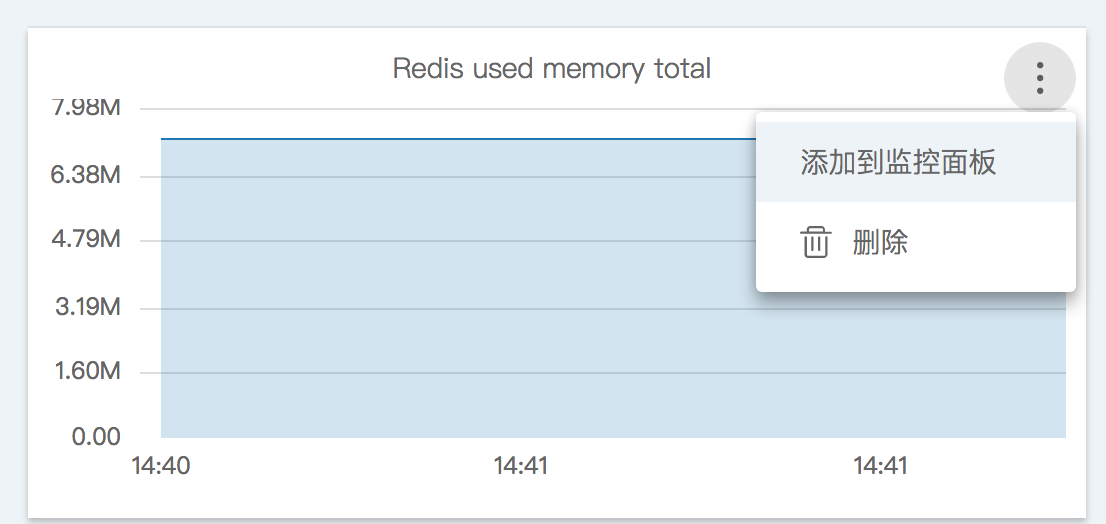The width and height of the screenshot is (1106, 524).
Task: Click the chart gridline at 1.60M level
Action: [450, 373]
